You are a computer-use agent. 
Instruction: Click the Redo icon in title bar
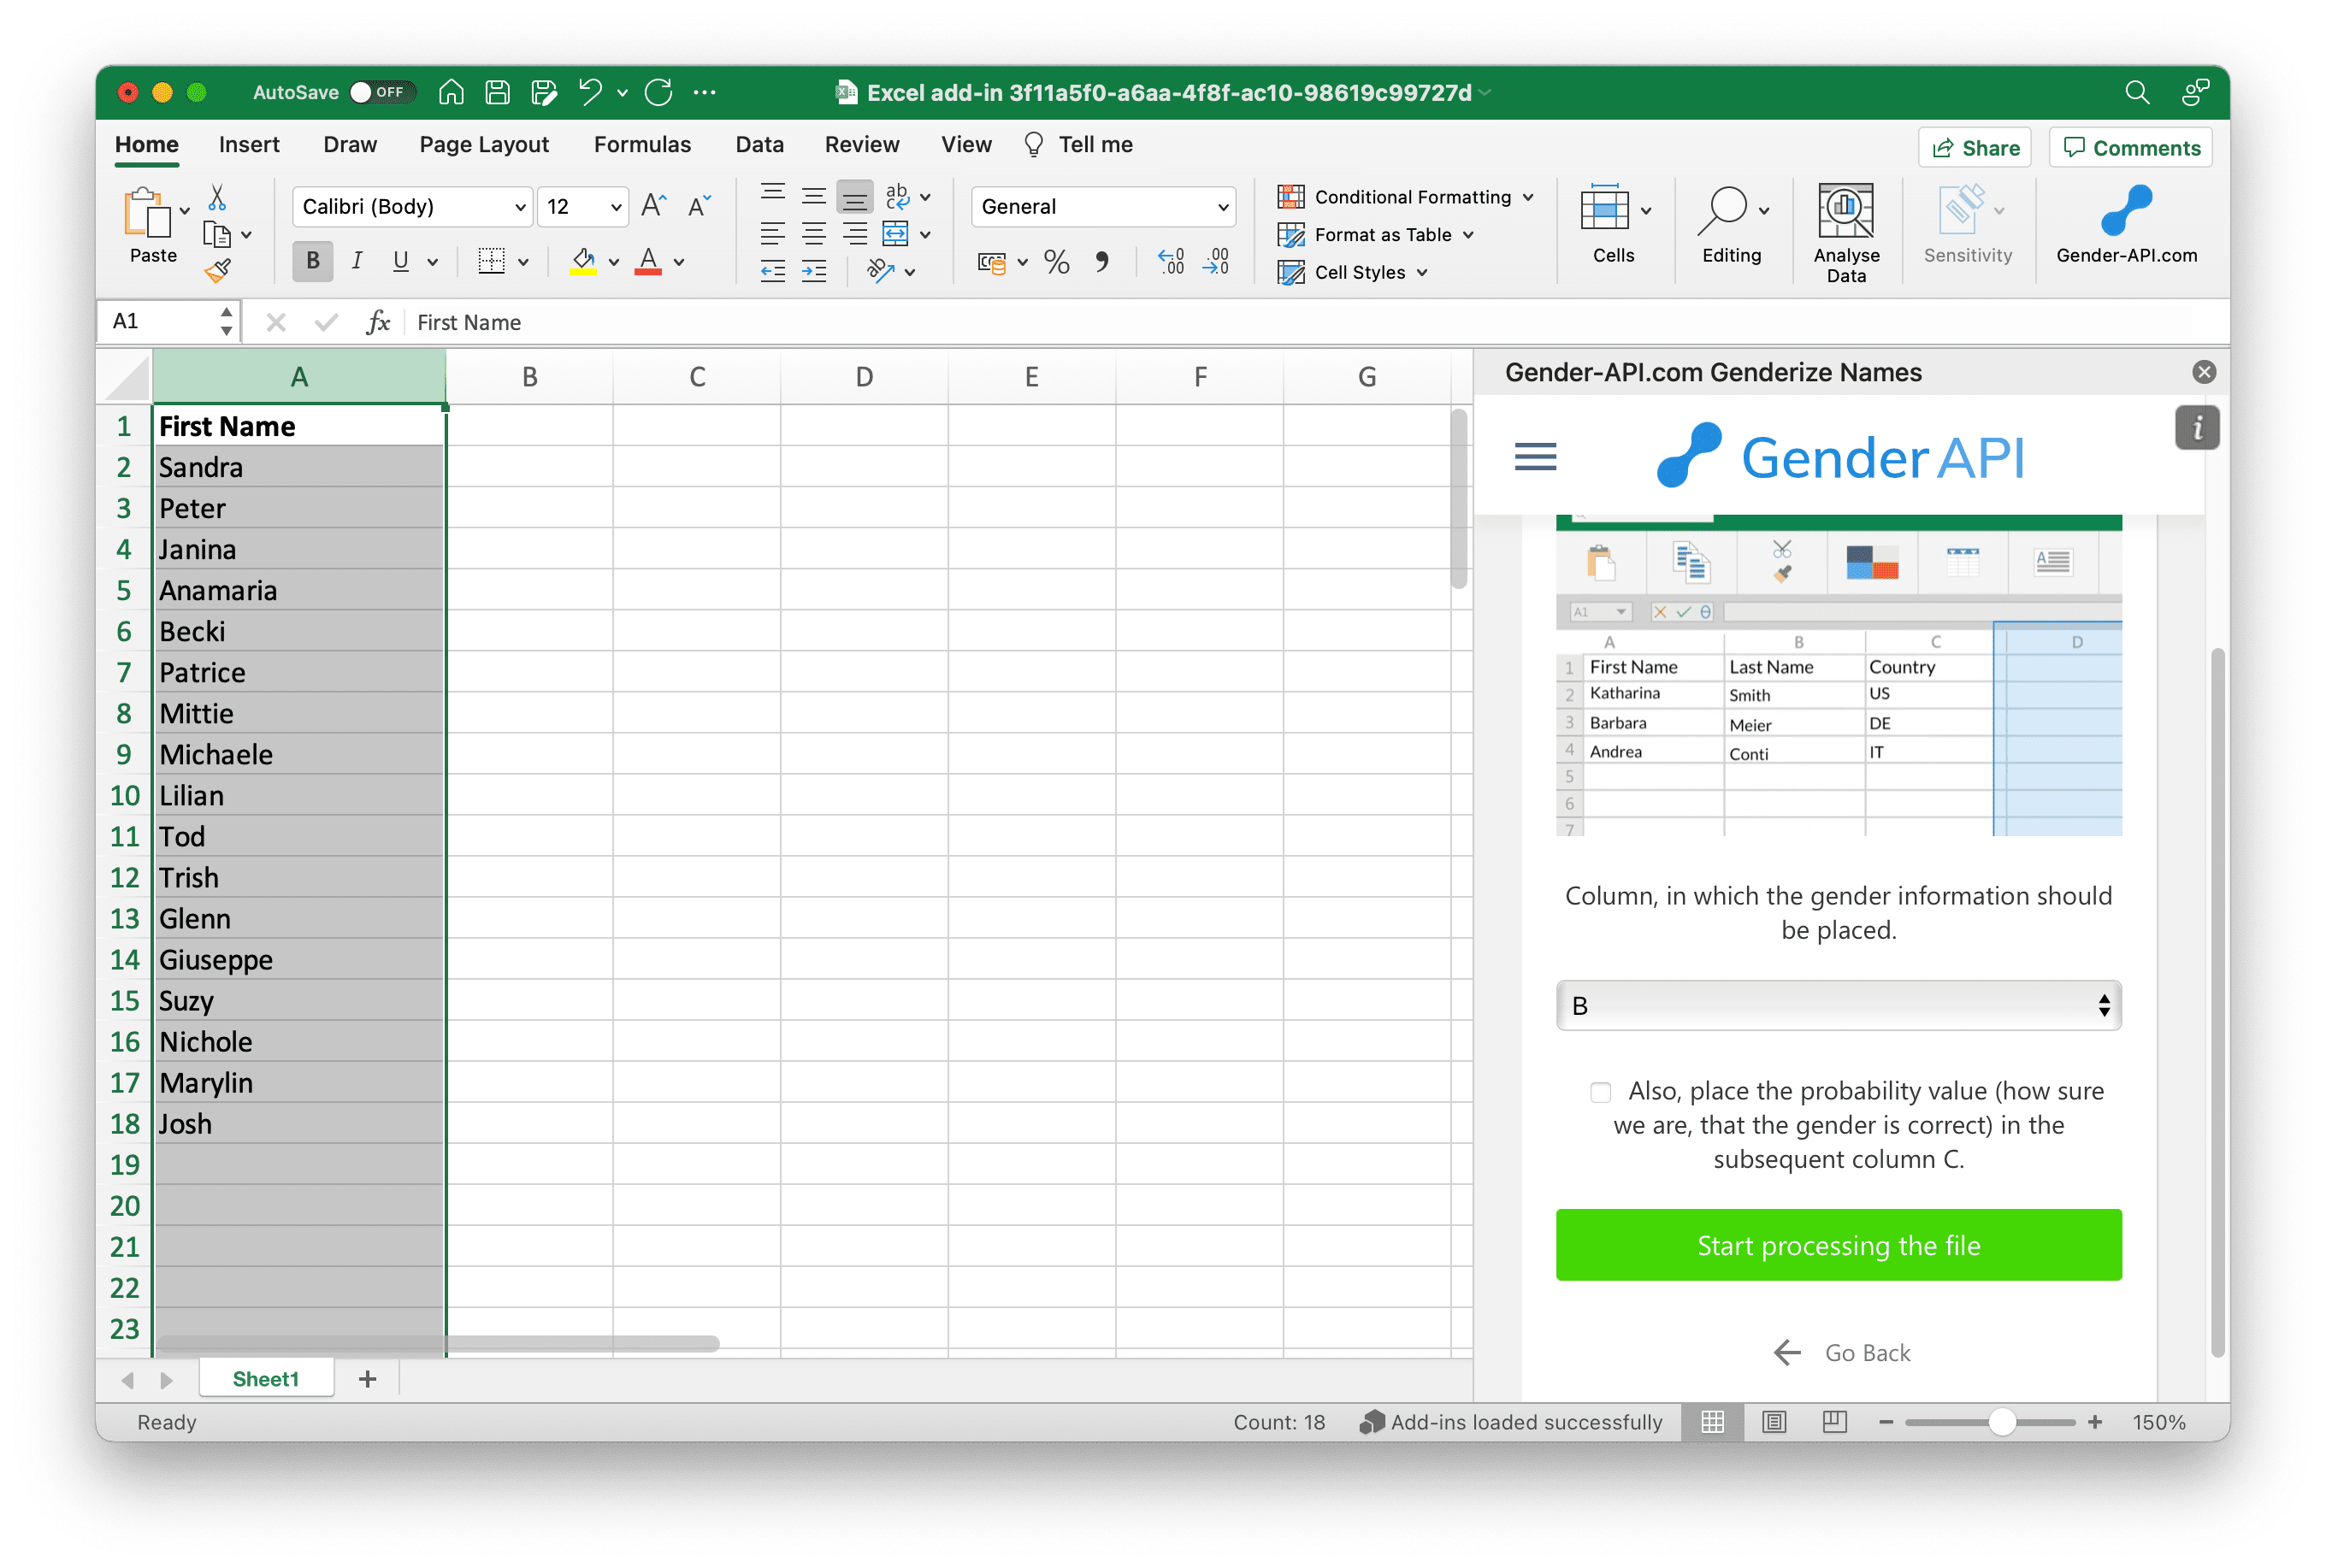click(x=659, y=92)
